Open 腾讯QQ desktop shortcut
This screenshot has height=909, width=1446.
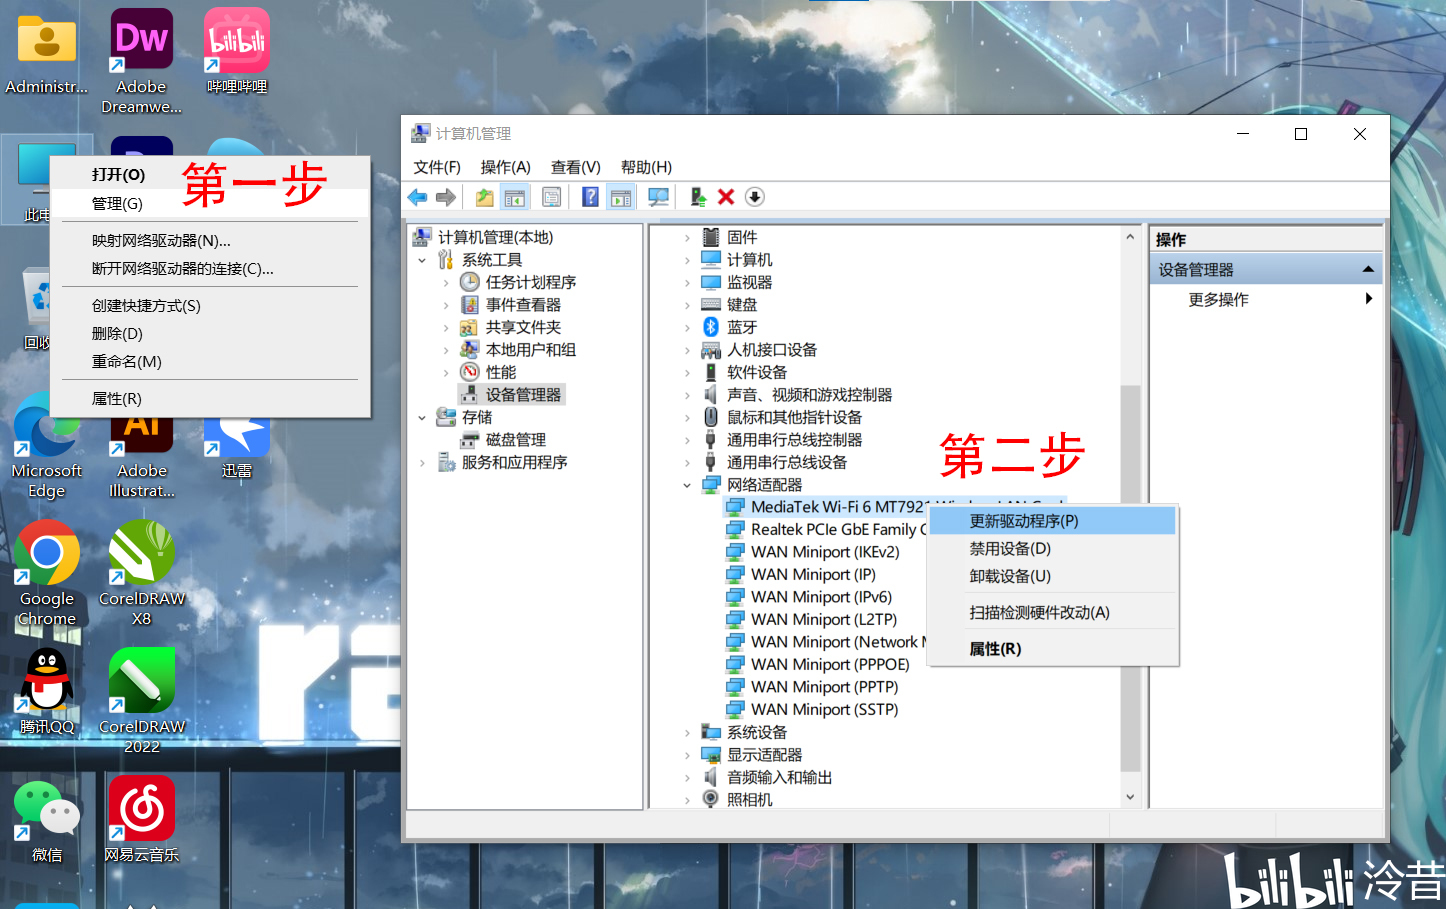tap(46, 692)
